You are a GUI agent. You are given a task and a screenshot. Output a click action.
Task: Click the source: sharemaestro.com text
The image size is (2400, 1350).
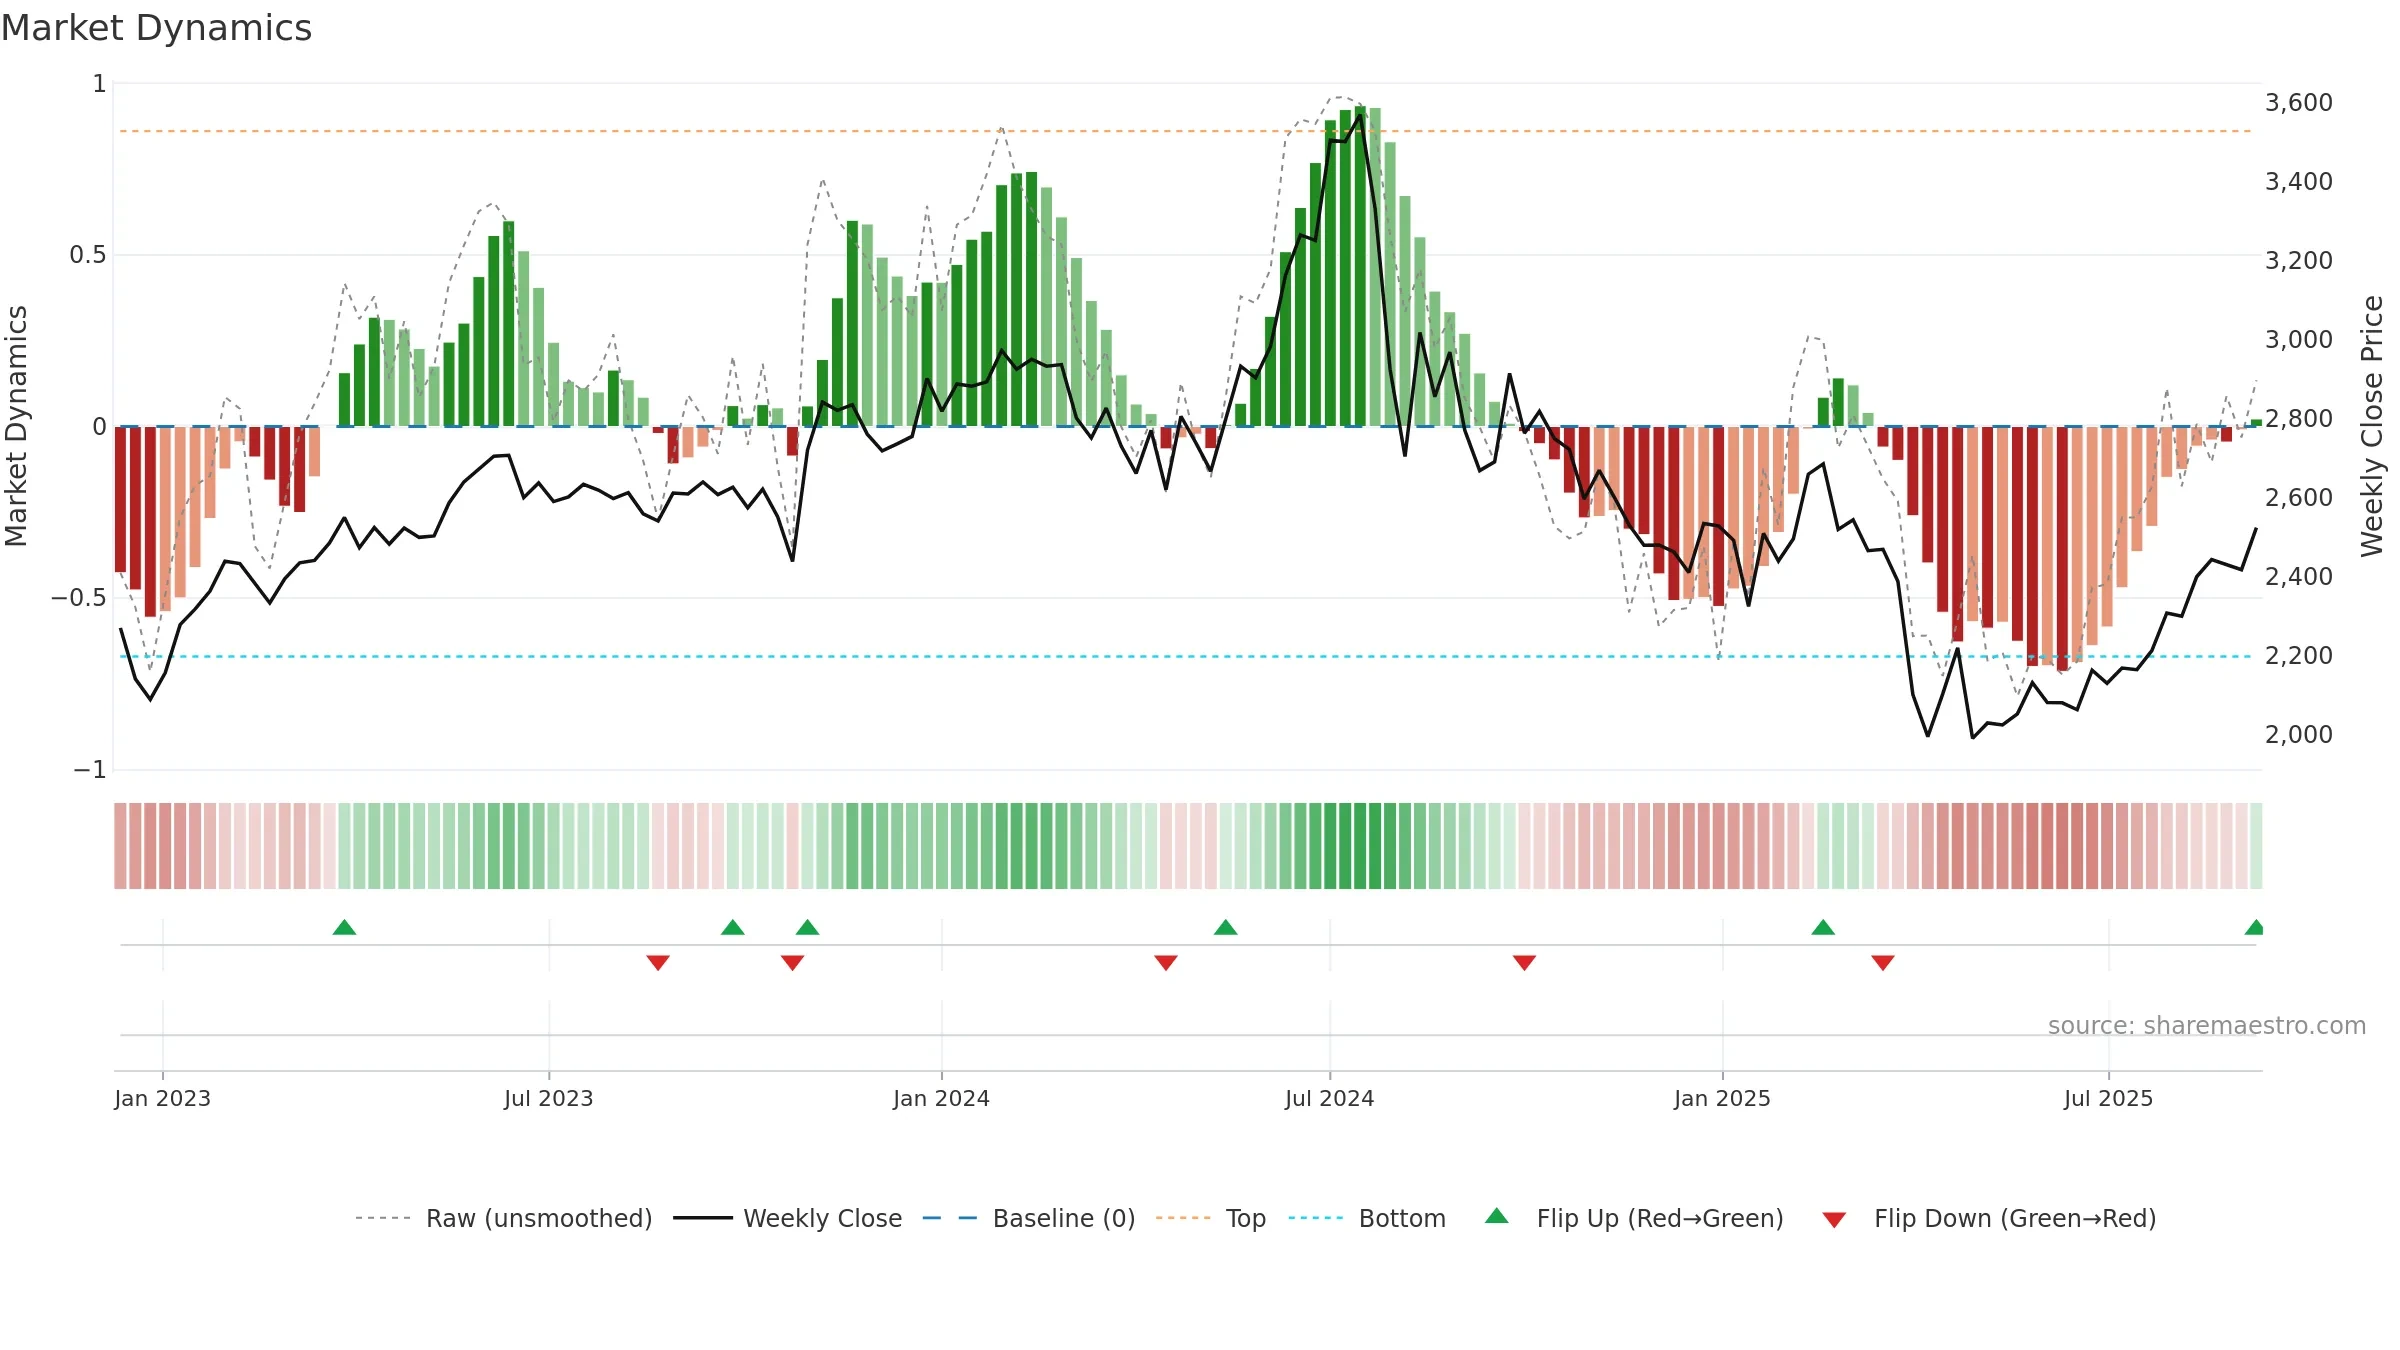[2207, 1025]
